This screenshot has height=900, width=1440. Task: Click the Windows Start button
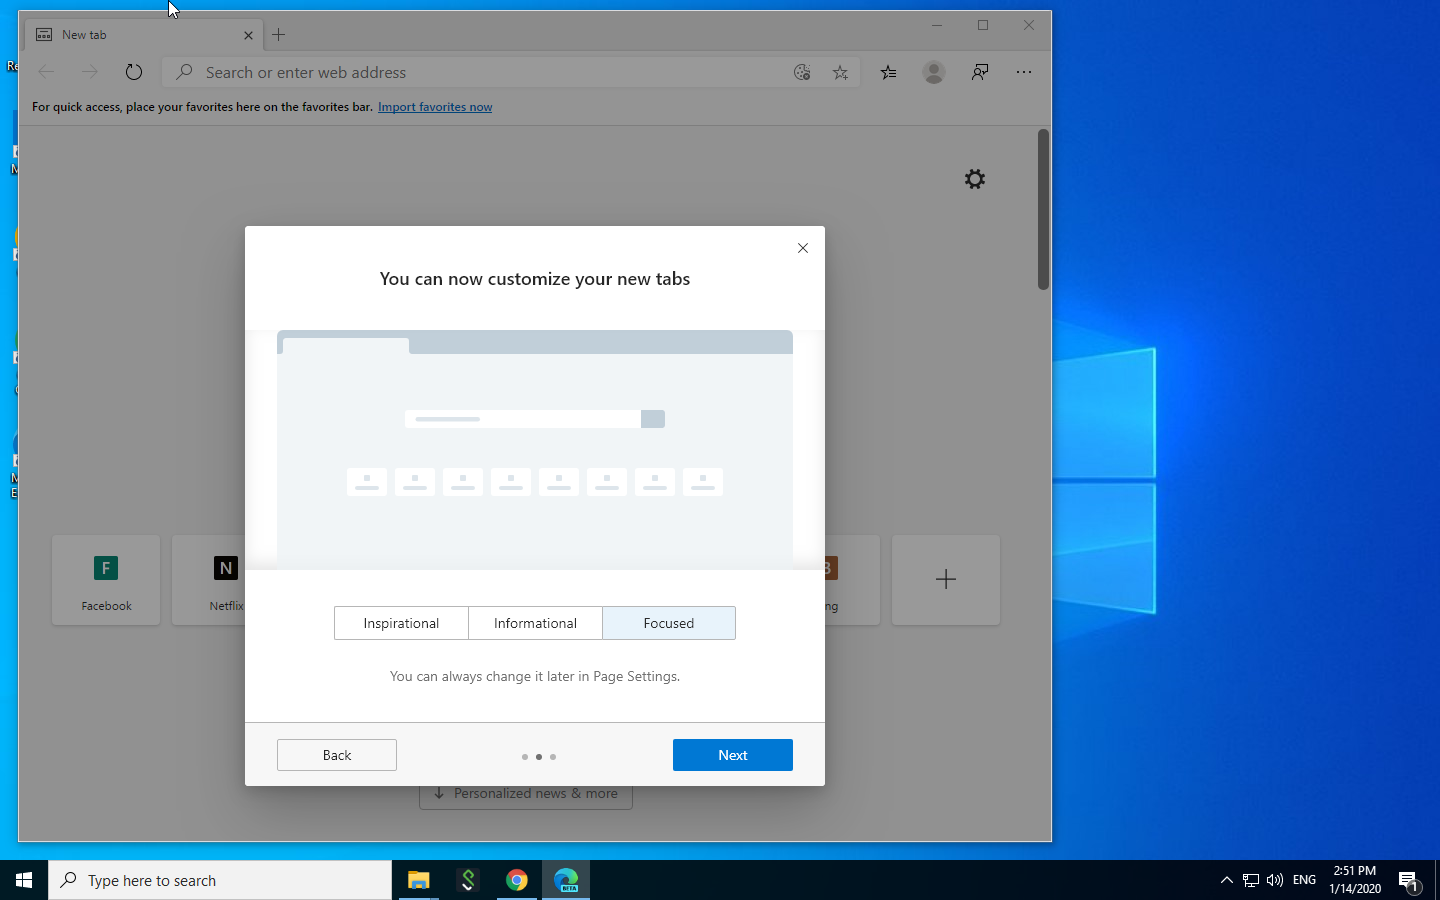tap(24, 880)
